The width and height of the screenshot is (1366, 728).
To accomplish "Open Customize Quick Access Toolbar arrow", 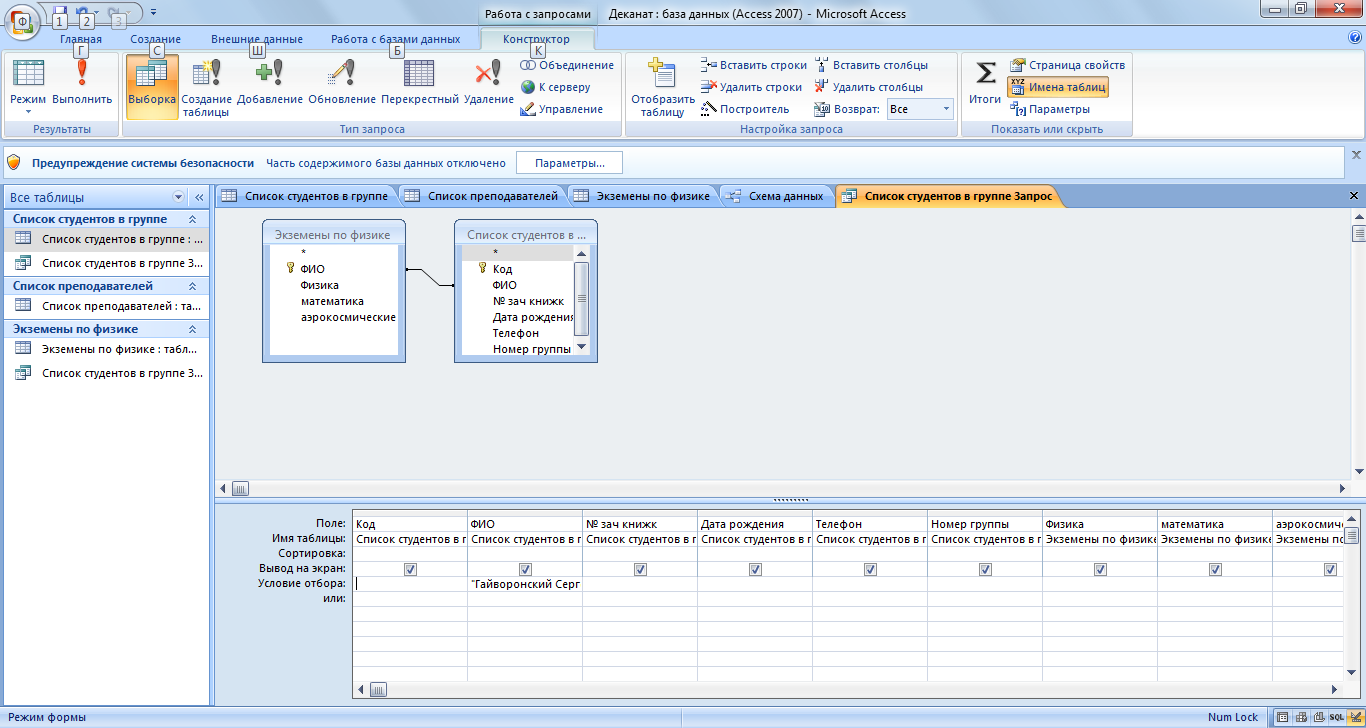I will click(x=153, y=12).
